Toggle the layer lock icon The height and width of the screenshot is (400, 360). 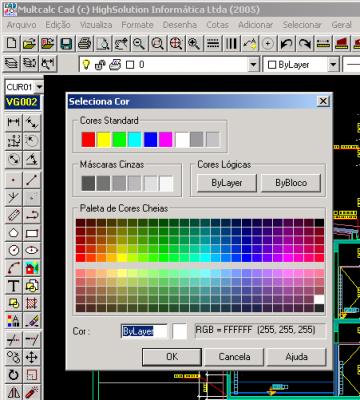[x=100, y=65]
